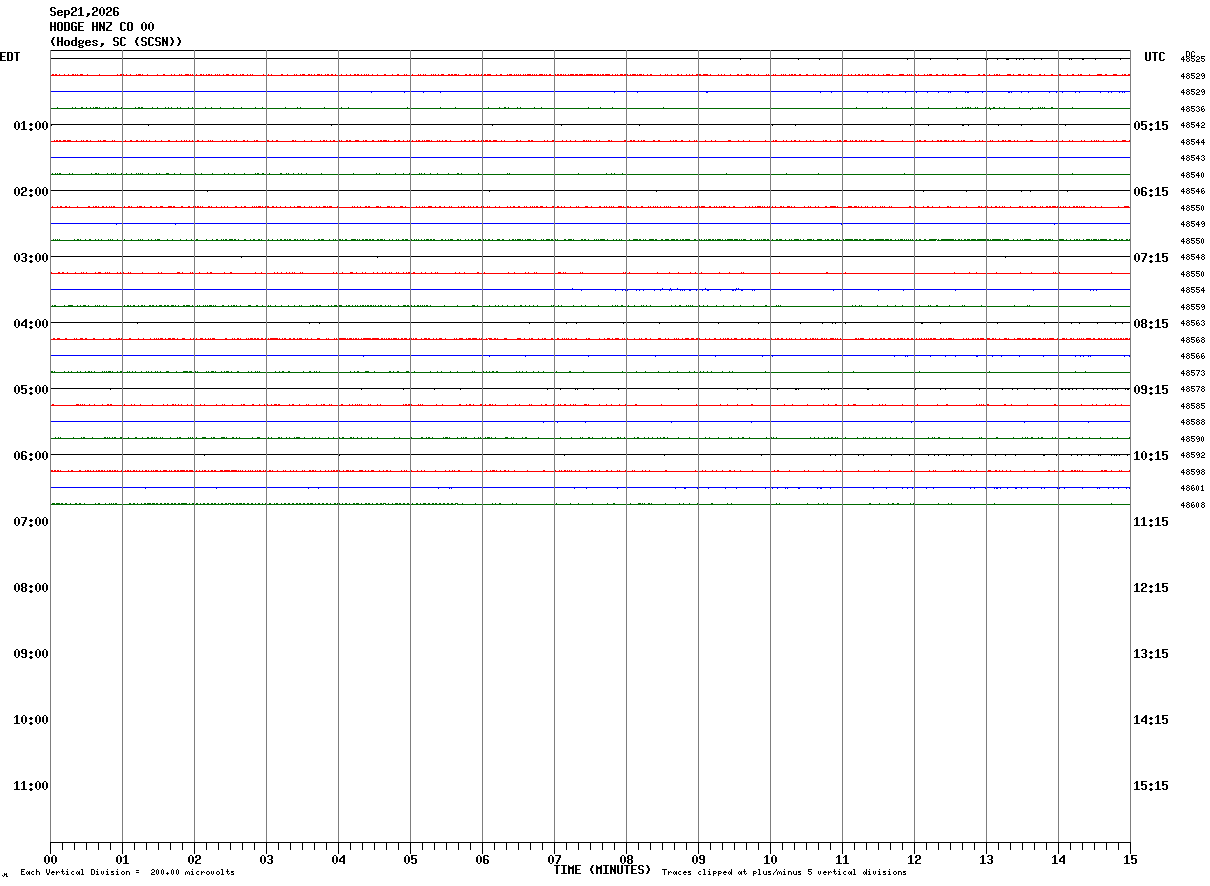
Task: Click the 04:00 EDT hour label
Action: pos(31,323)
